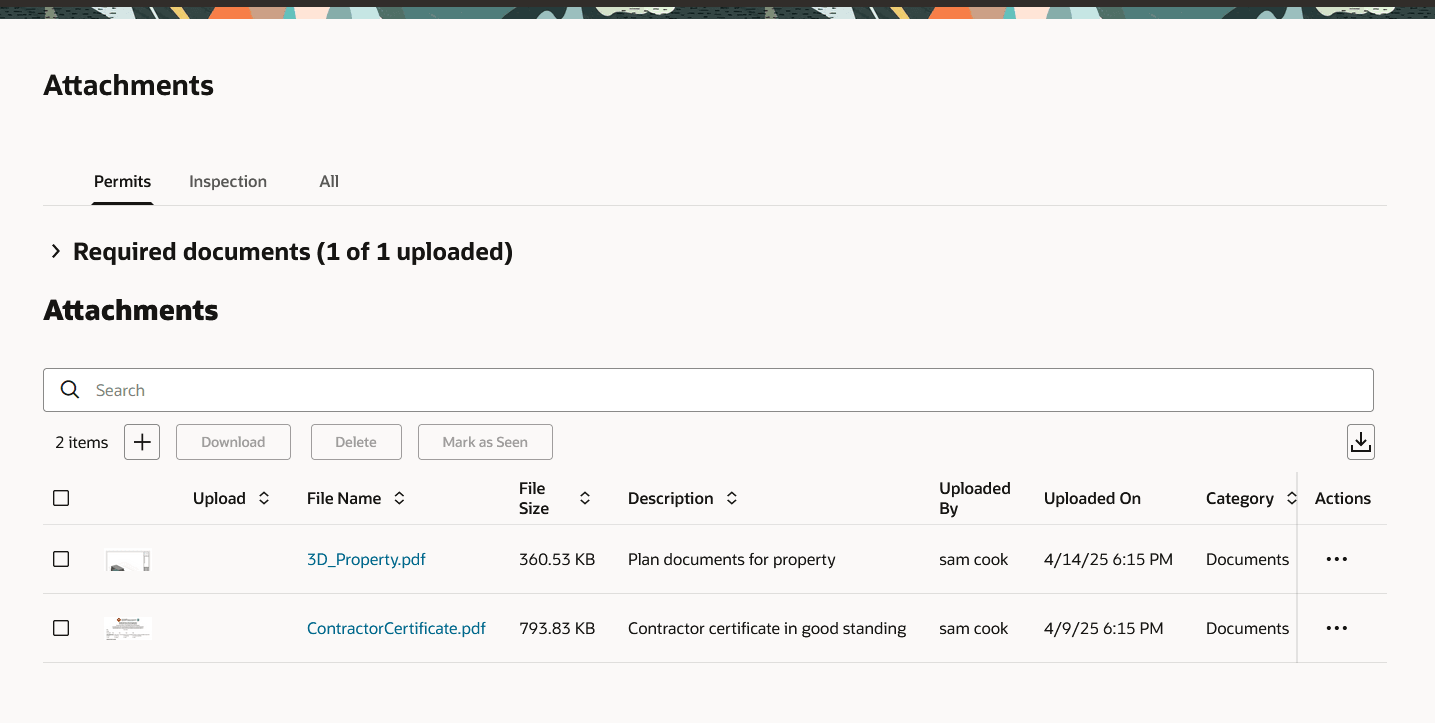Open the Actions menu for 3D_Property.pdf

point(1337,559)
